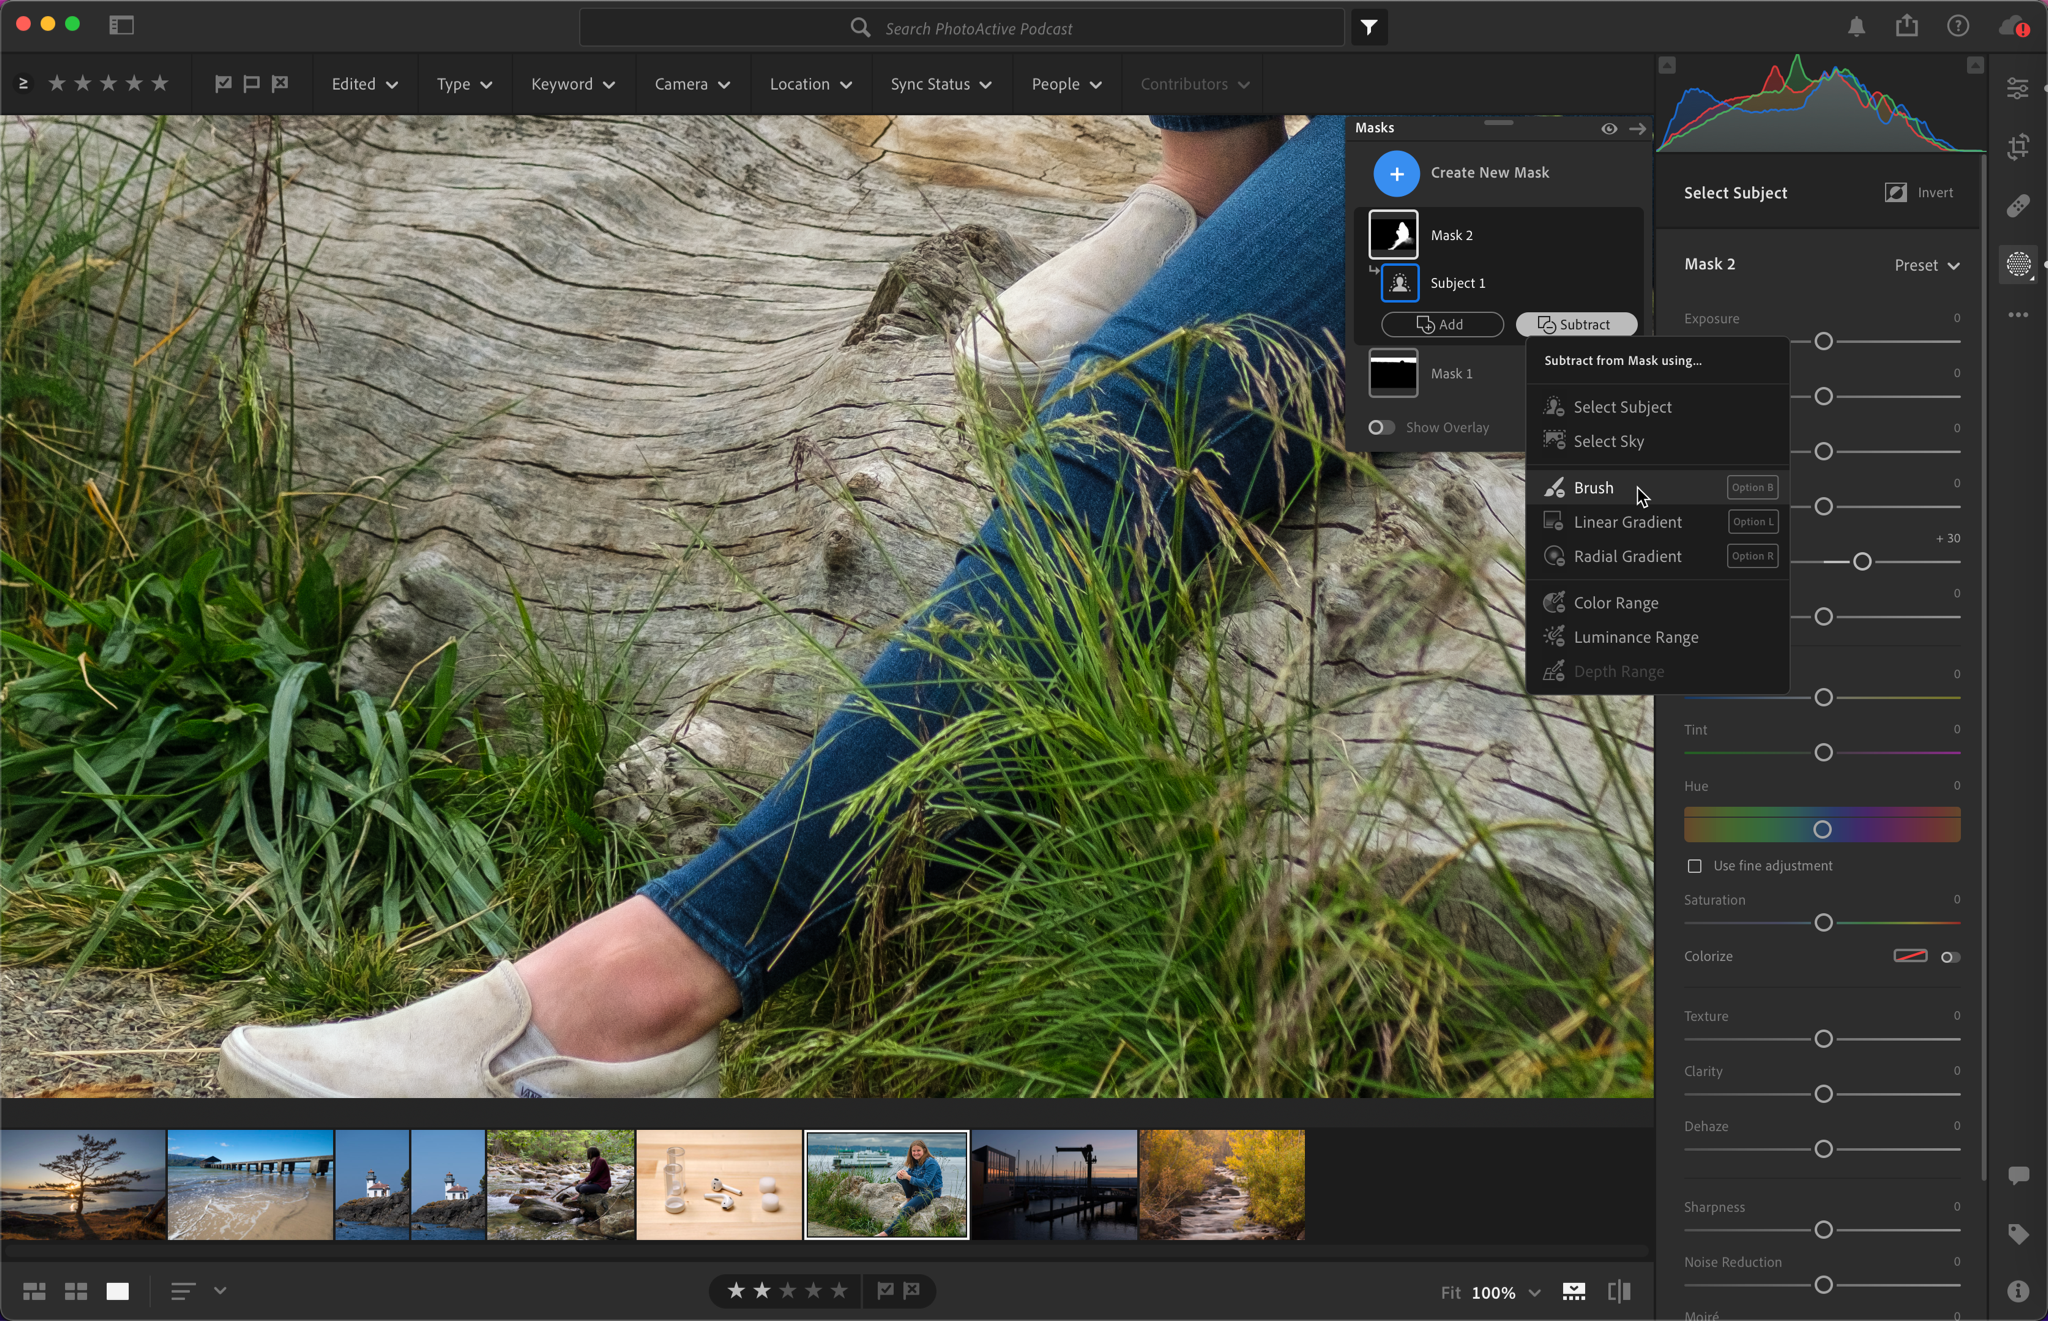Filter by rejected flag in top bar
This screenshot has width=2048, height=1321.
[x=280, y=84]
